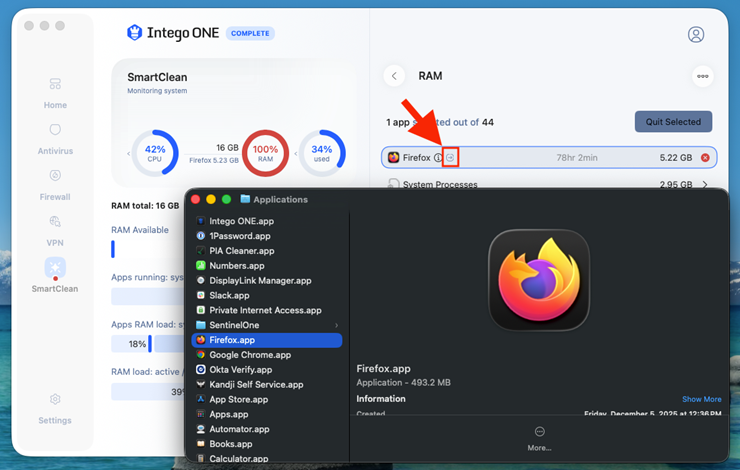The height and width of the screenshot is (470, 740).
Task: Click the 42% CPU gauge
Action: pyautogui.click(x=155, y=153)
